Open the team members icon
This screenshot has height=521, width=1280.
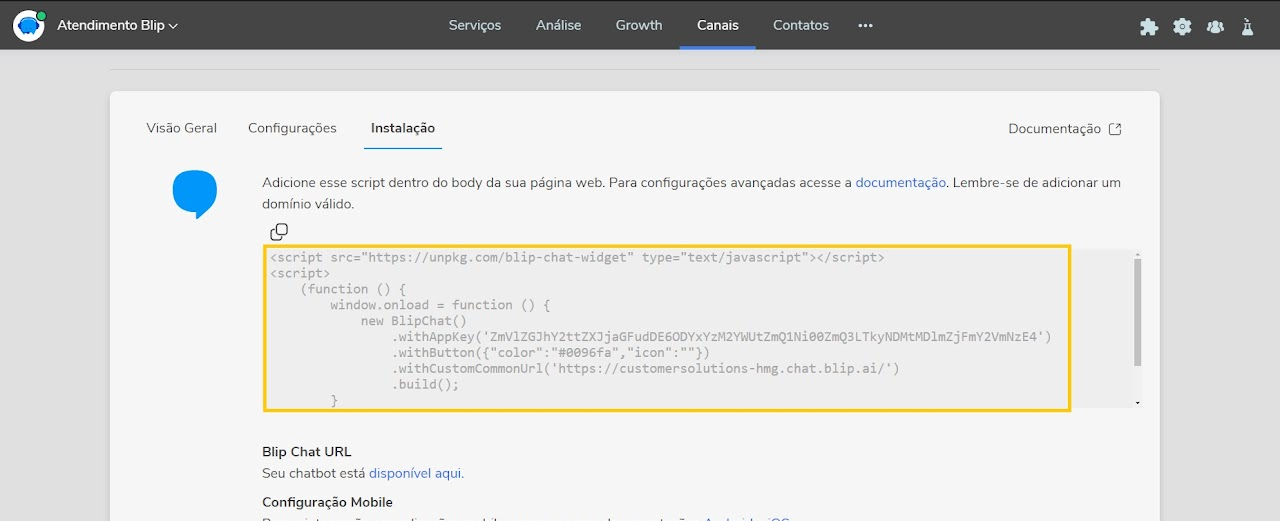(x=1215, y=27)
